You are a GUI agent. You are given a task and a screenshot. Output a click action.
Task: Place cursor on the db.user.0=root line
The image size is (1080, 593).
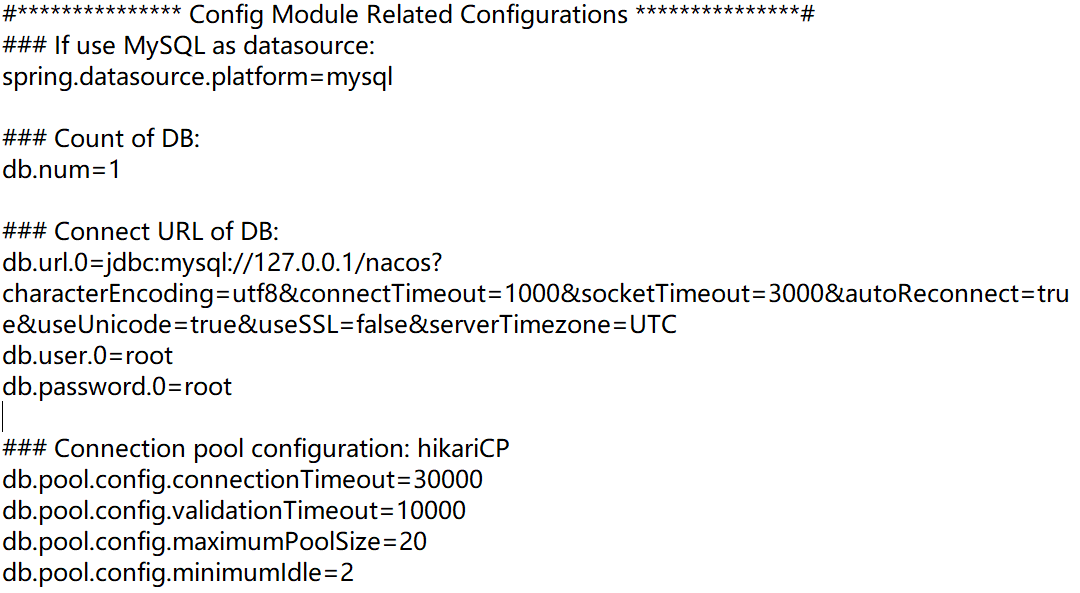[88, 356]
